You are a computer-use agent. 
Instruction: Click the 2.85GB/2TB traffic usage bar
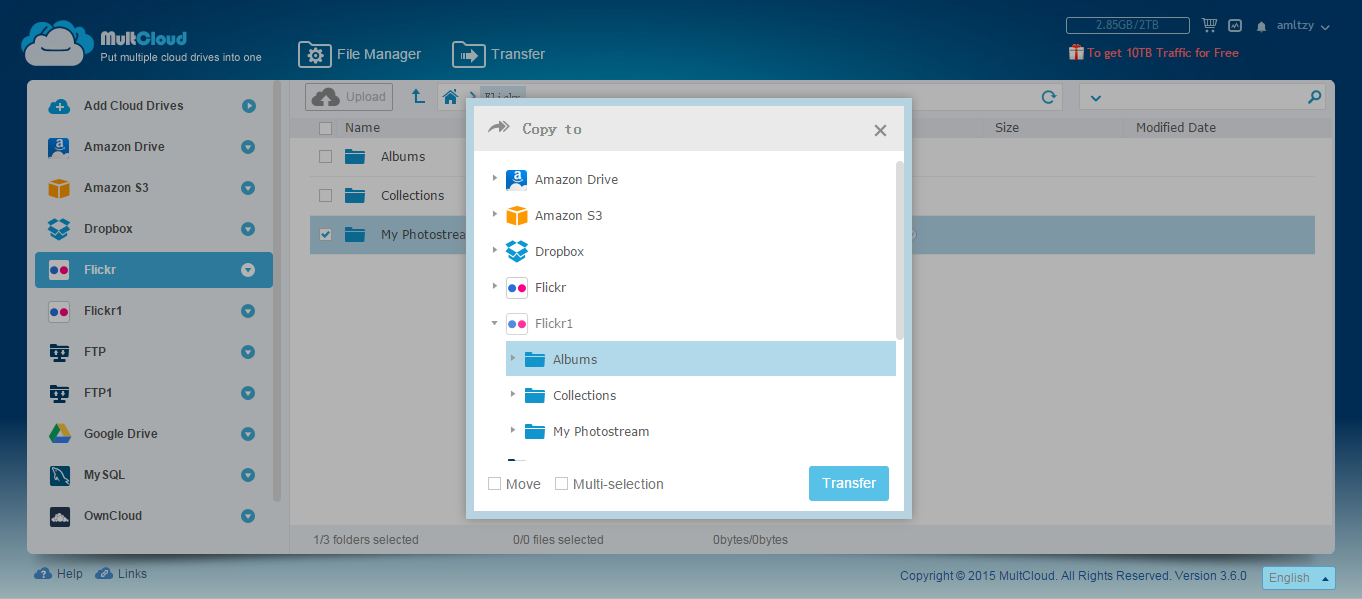click(x=1128, y=25)
